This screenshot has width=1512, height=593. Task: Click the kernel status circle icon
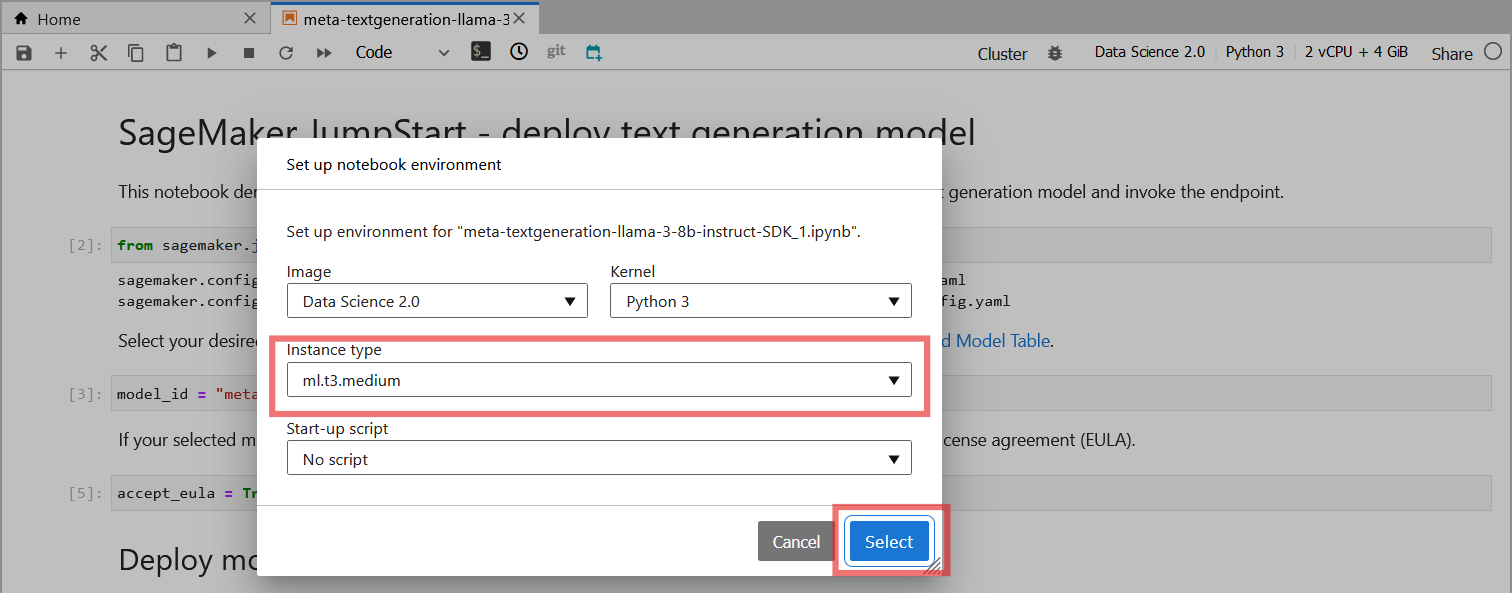pyautogui.click(x=1492, y=51)
